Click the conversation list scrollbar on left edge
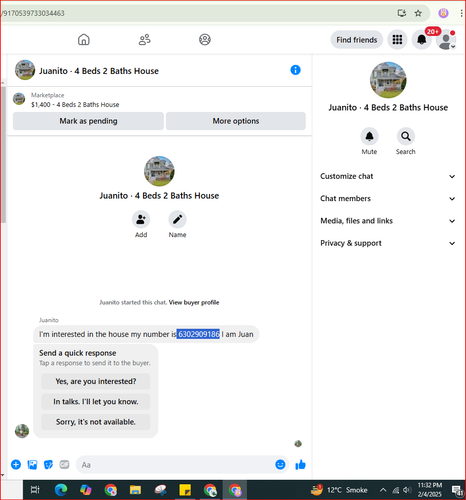The image size is (466, 500). pos(3,154)
